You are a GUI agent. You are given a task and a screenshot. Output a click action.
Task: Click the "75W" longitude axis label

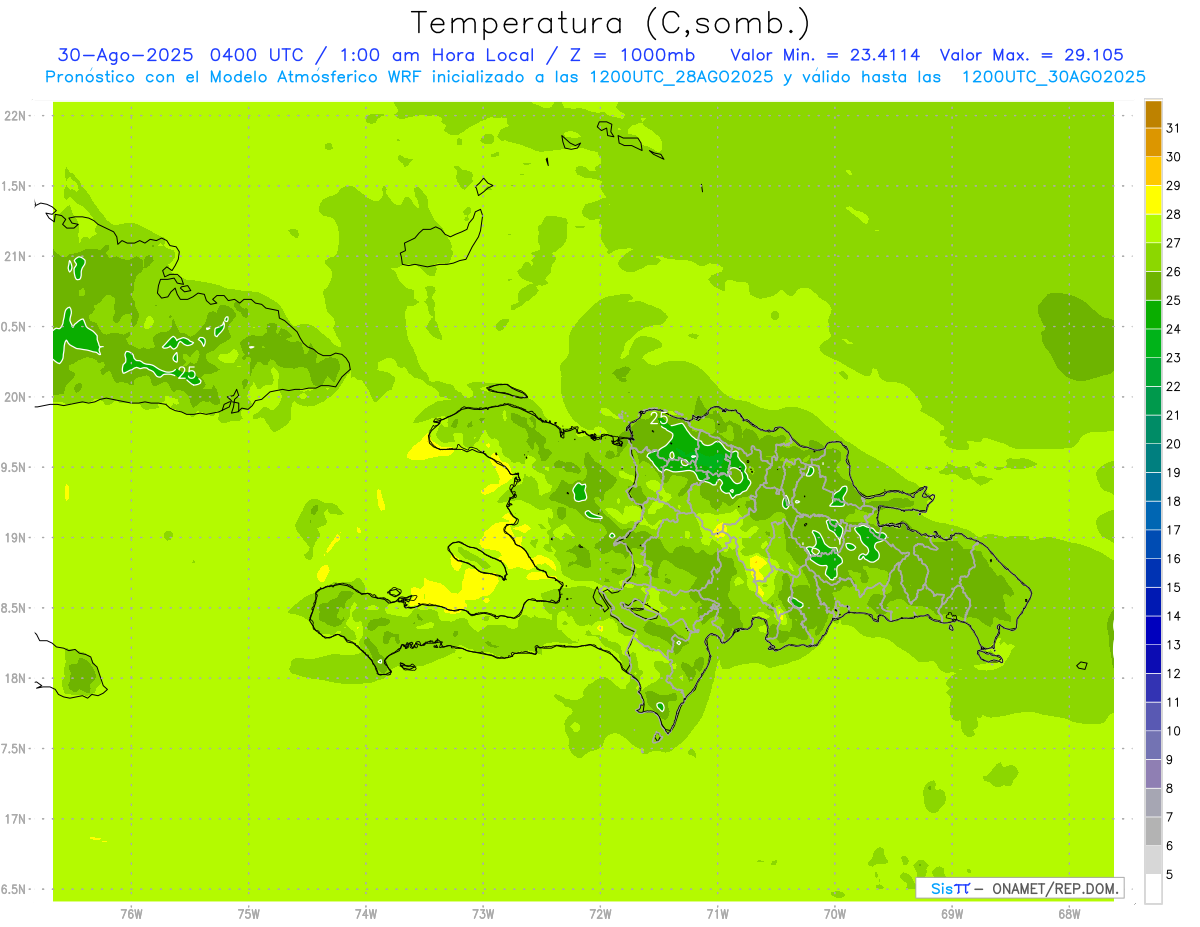tap(249, 915)
